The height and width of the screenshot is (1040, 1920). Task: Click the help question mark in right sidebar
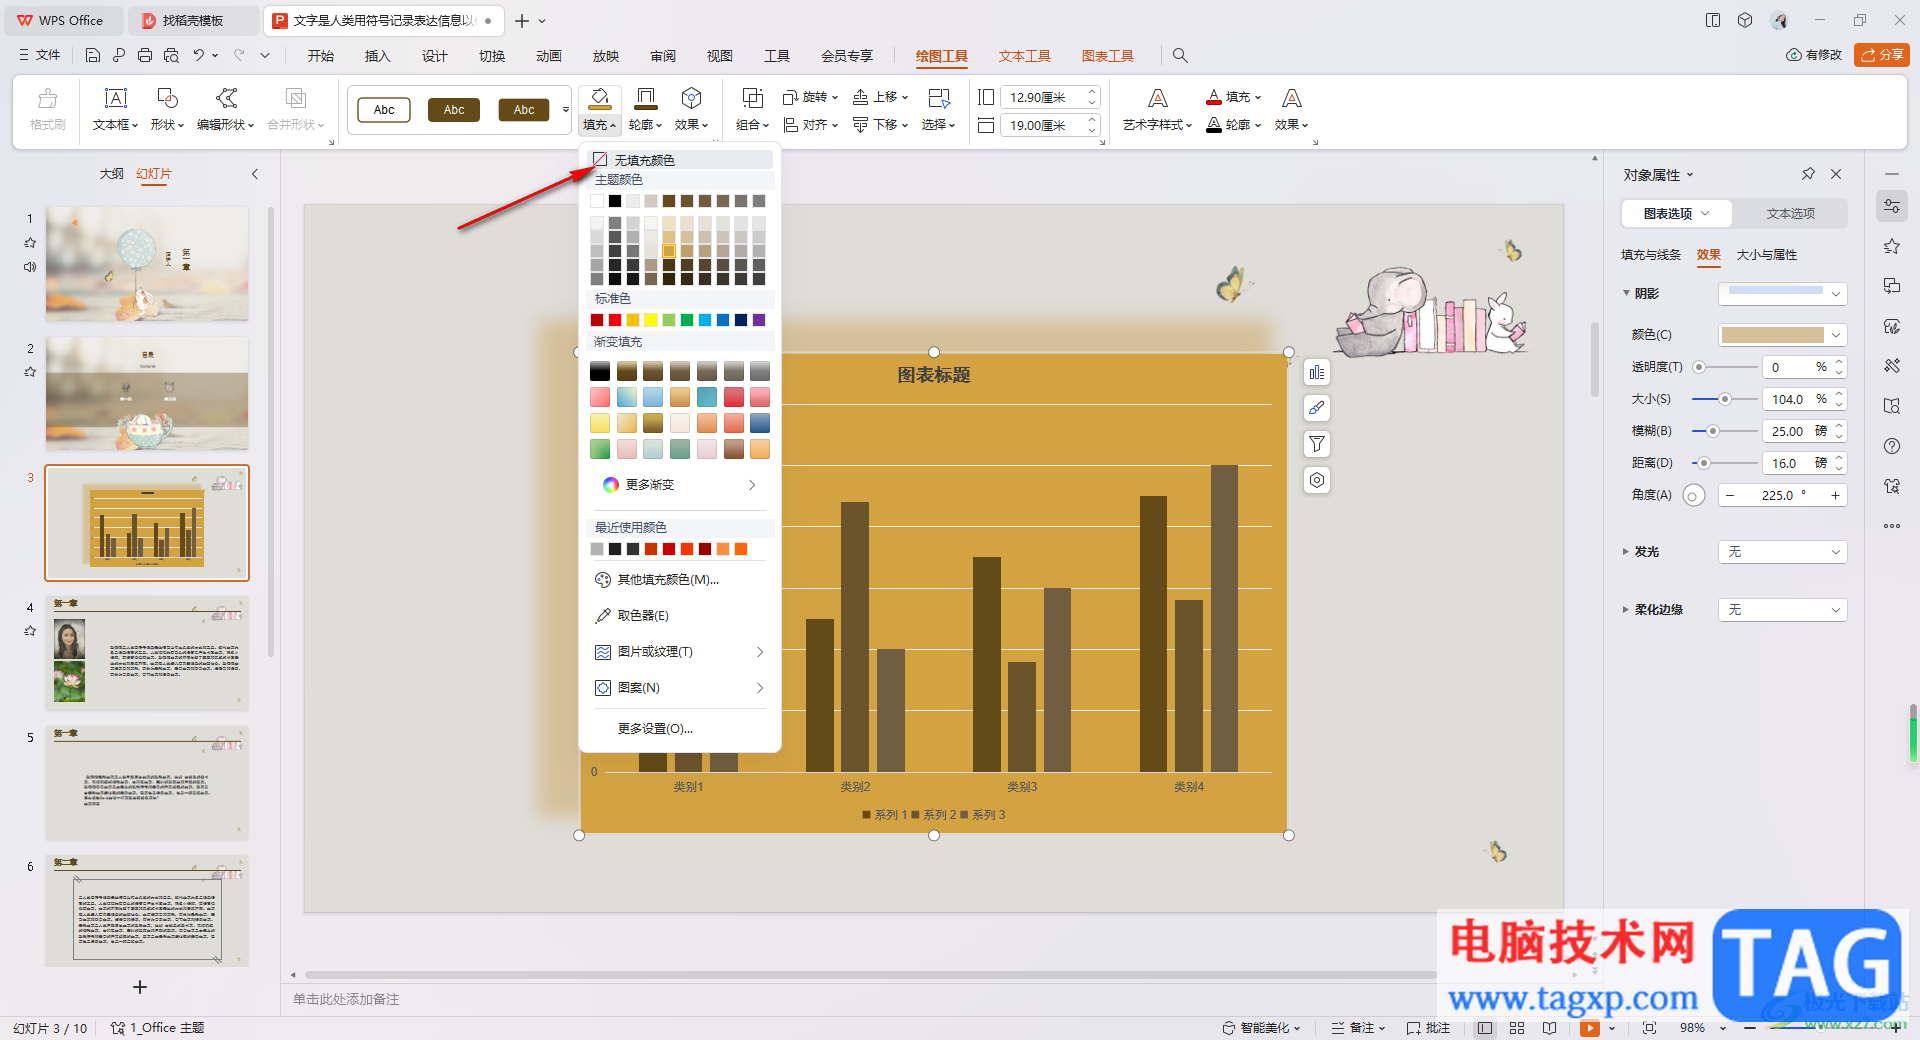(x=1892, y=446)
